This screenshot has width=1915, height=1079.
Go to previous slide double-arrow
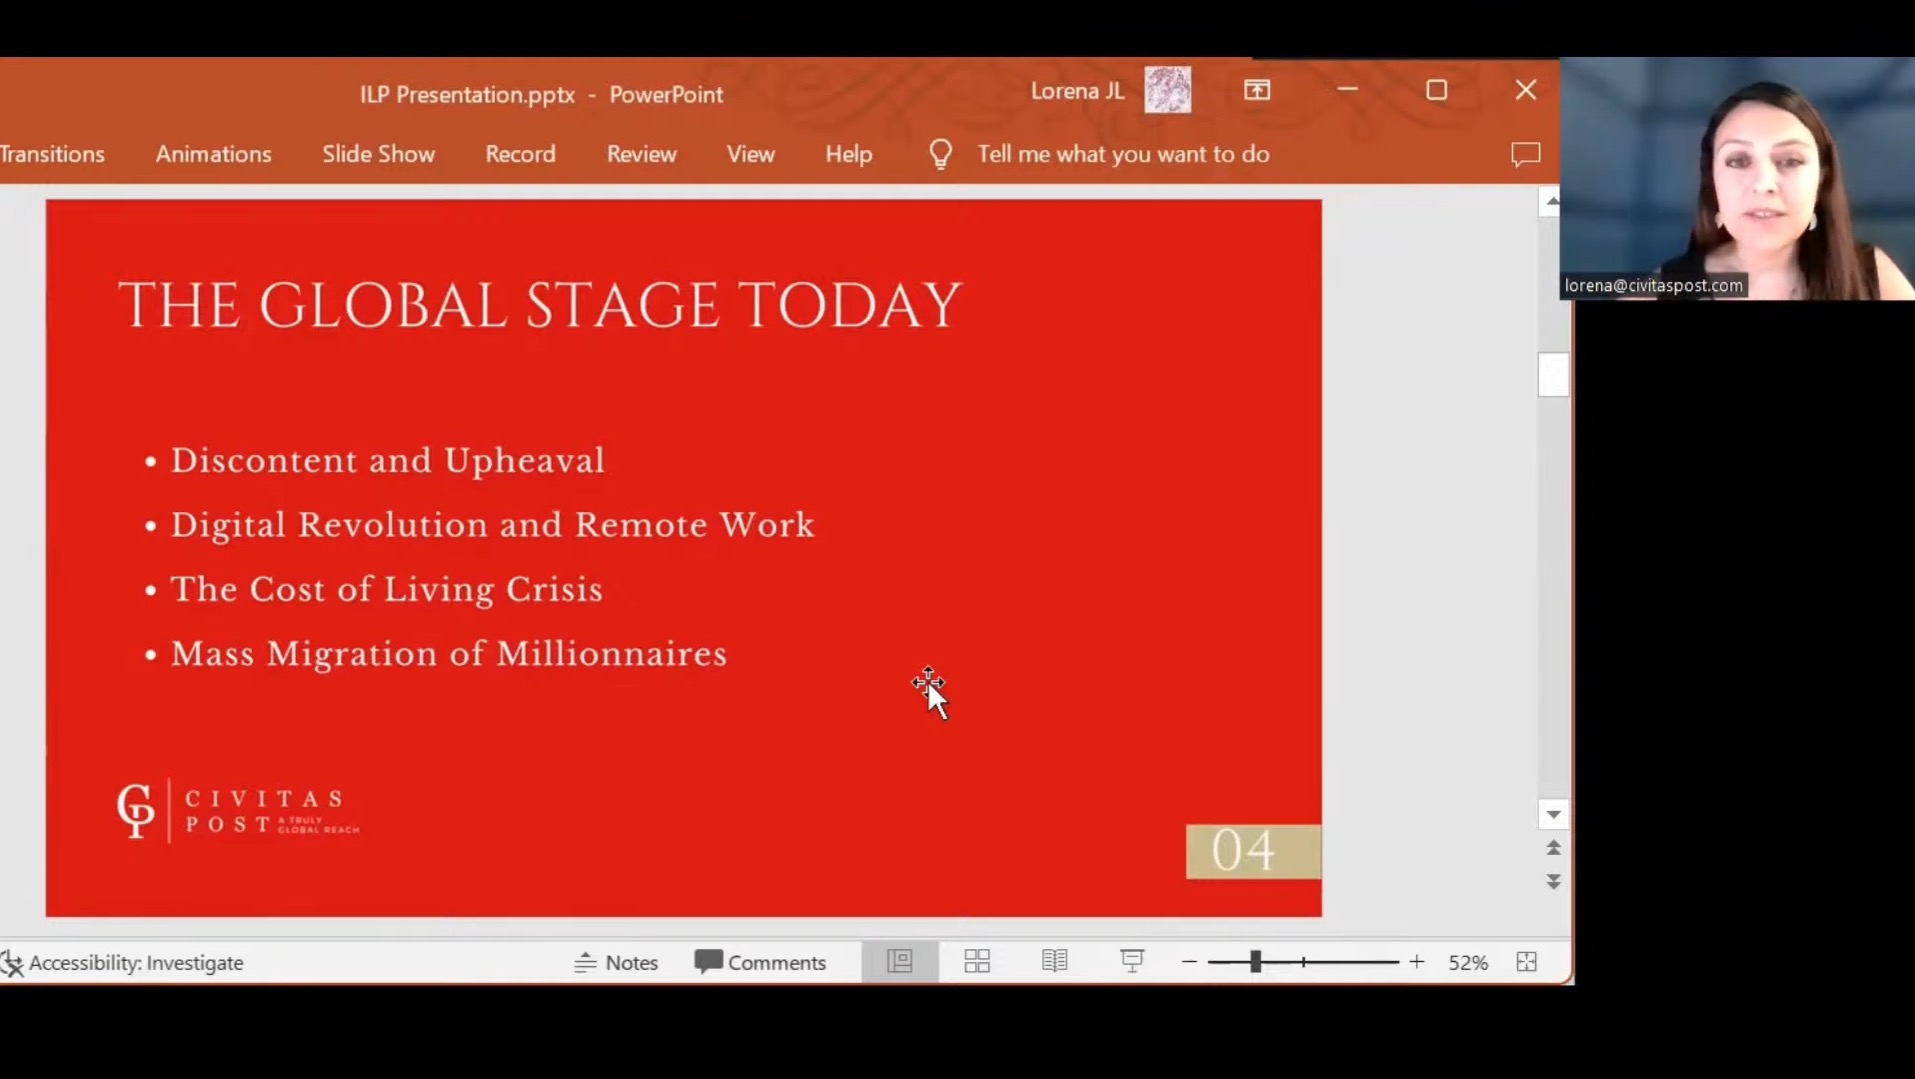1553,848
